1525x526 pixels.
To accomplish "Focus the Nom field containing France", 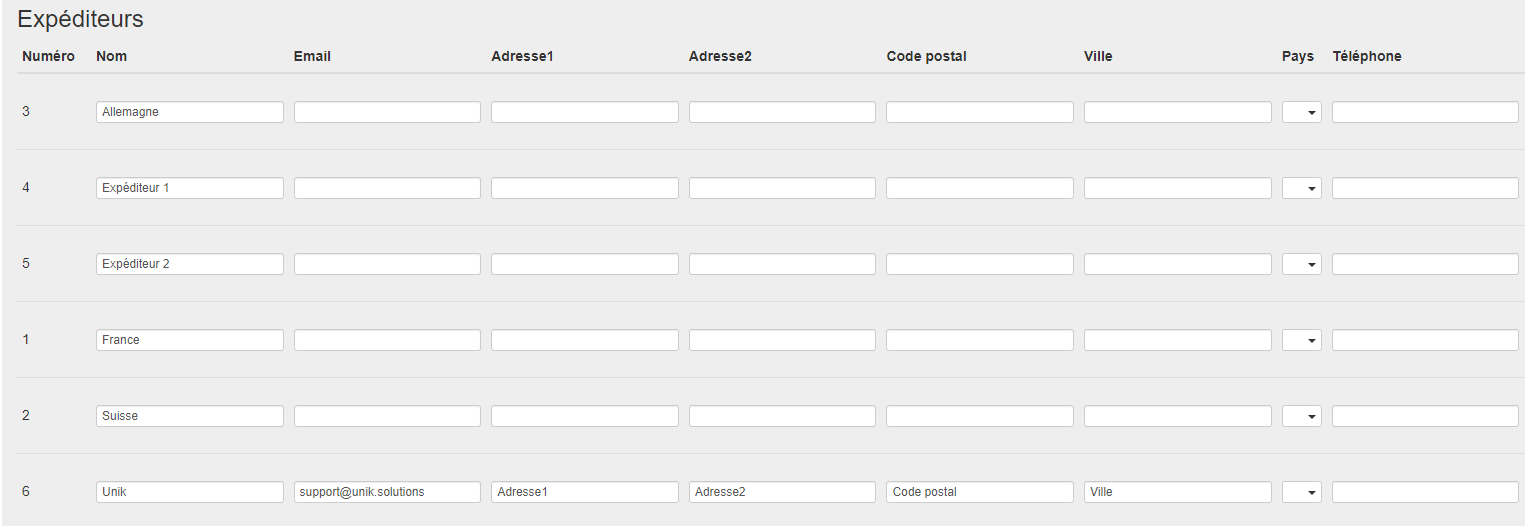I will [x=190, y=340].
